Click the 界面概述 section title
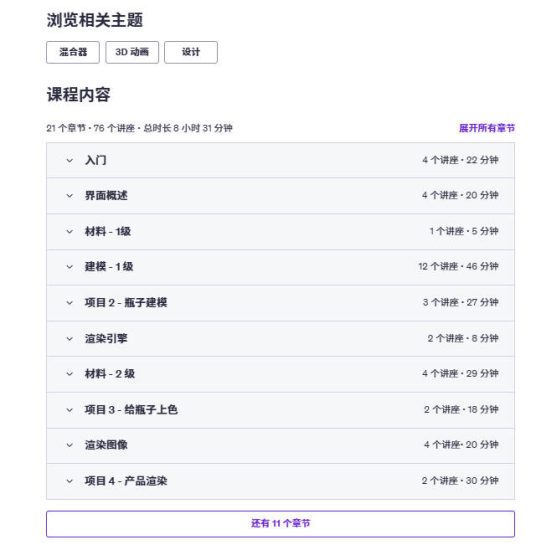 tap(106, 195)
